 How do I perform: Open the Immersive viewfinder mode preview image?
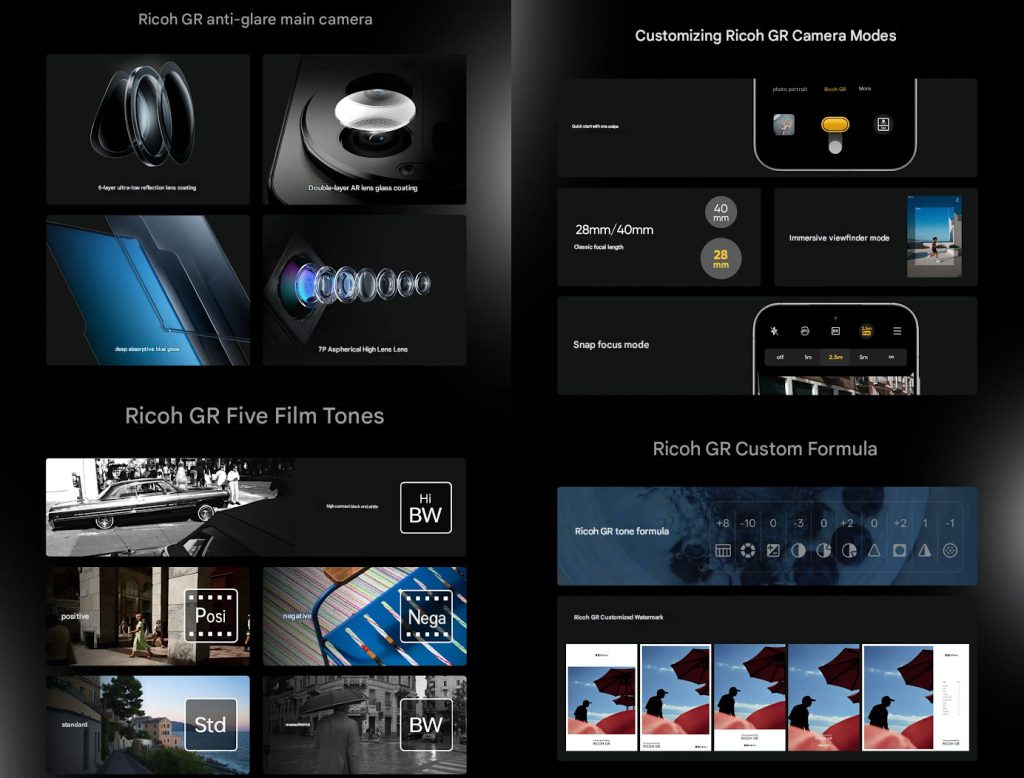tap(934, 236)
